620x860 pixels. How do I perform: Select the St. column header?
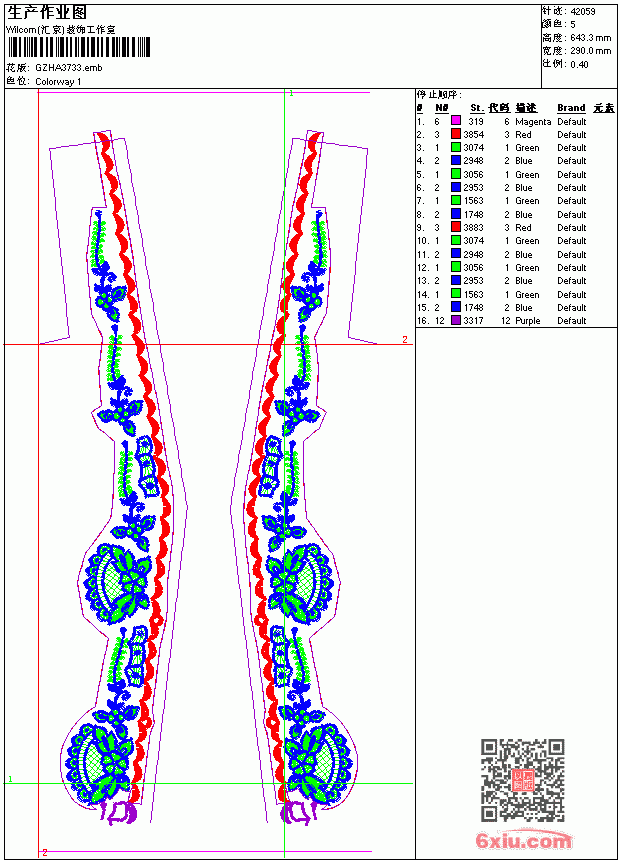point(477,108)
